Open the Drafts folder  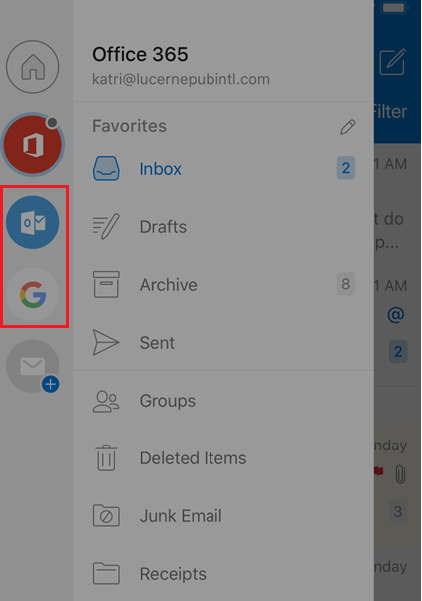pos(223,227)
